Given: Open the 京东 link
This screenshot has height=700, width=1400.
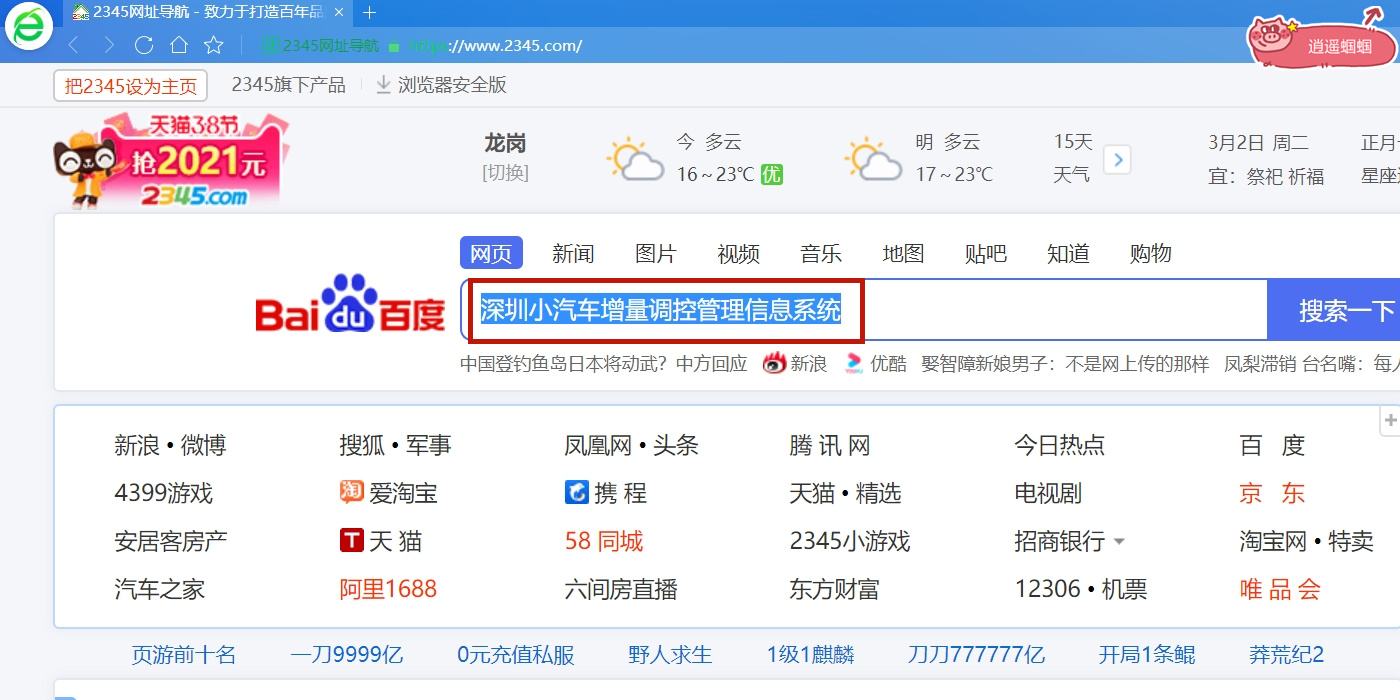Looking at the screenshot, I should coord(1273,493).
